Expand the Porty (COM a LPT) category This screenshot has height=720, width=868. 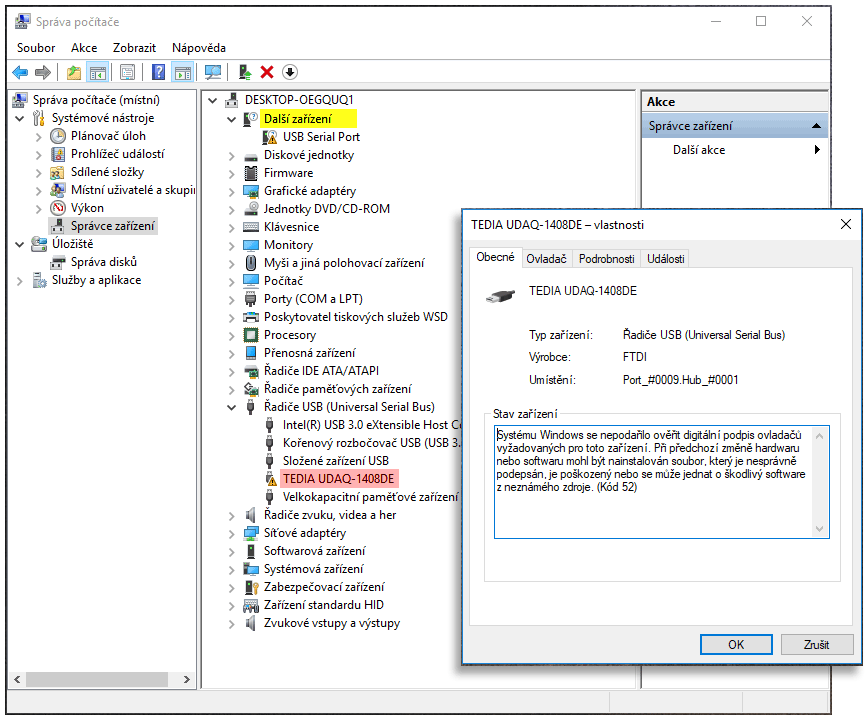(231, 299)
